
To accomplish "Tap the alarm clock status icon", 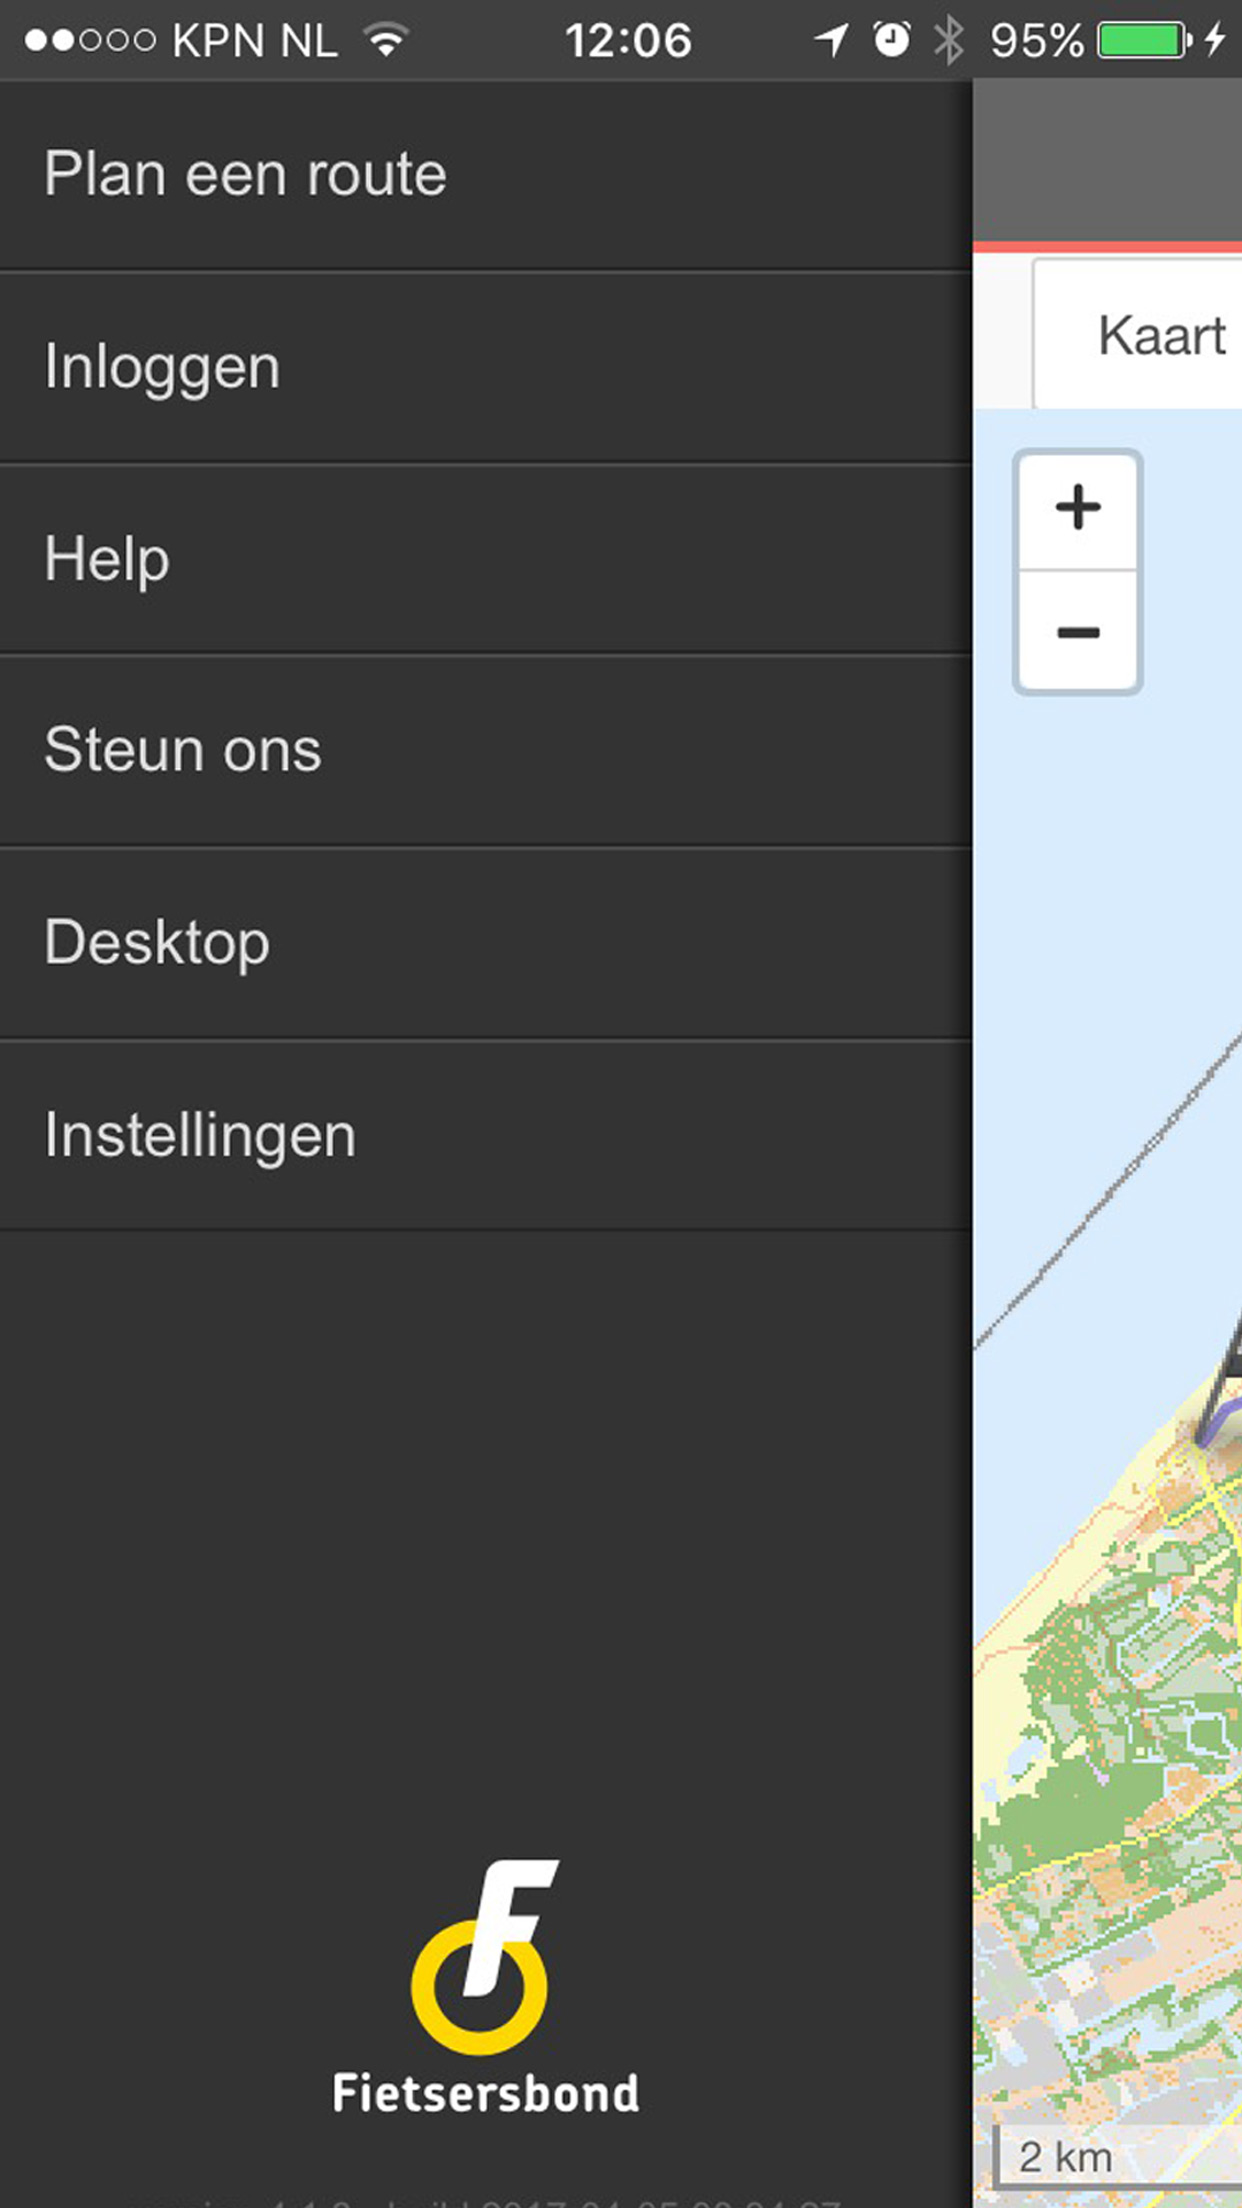I will pyautogui.click(x=891, y=40).
